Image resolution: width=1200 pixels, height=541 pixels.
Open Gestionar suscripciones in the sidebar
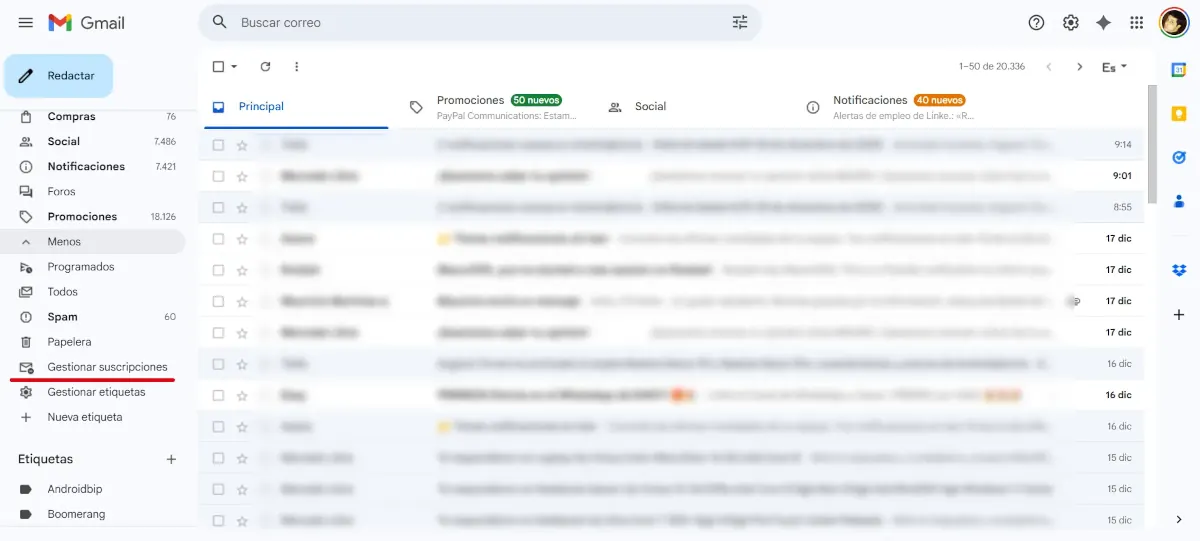[x=107, y=367]
